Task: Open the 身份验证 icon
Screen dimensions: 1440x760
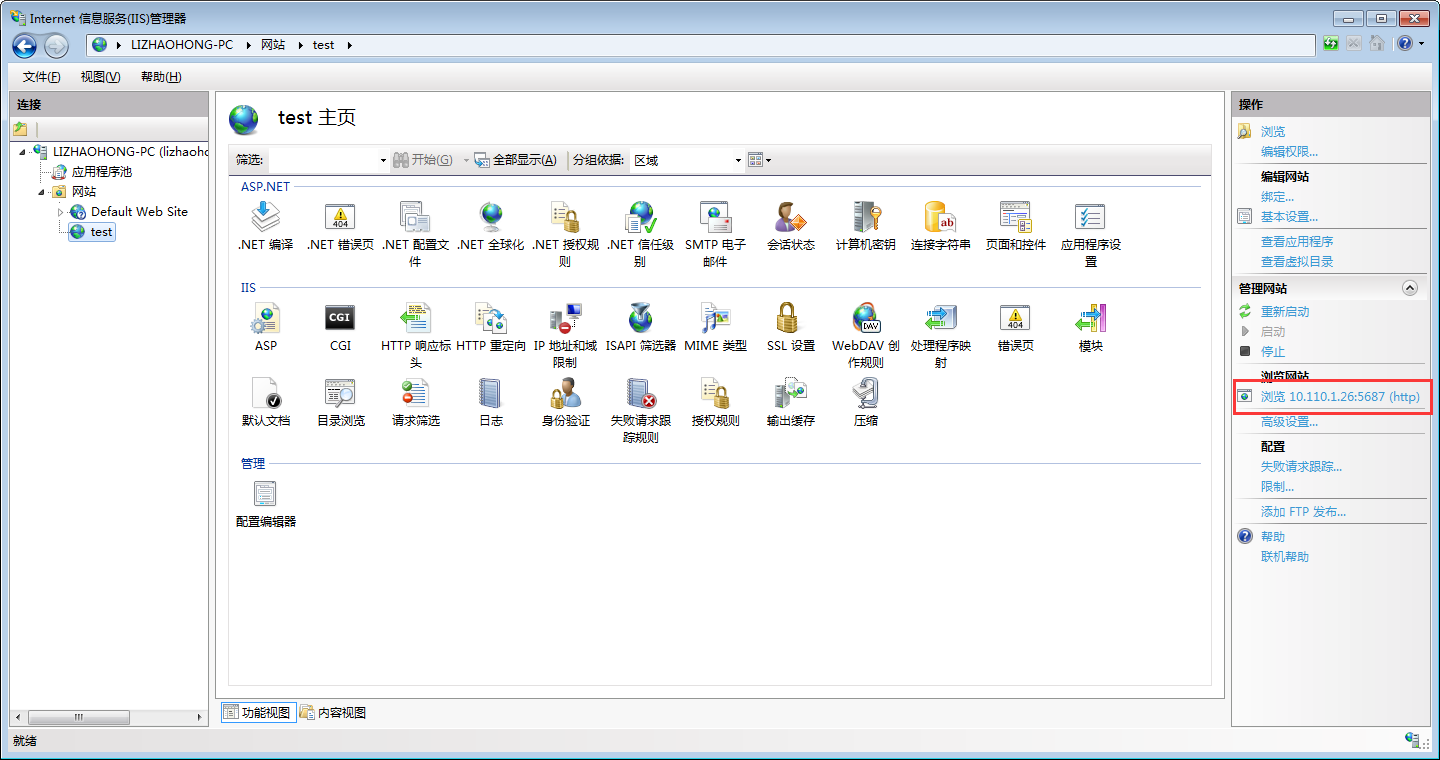Action: (565, 393)
